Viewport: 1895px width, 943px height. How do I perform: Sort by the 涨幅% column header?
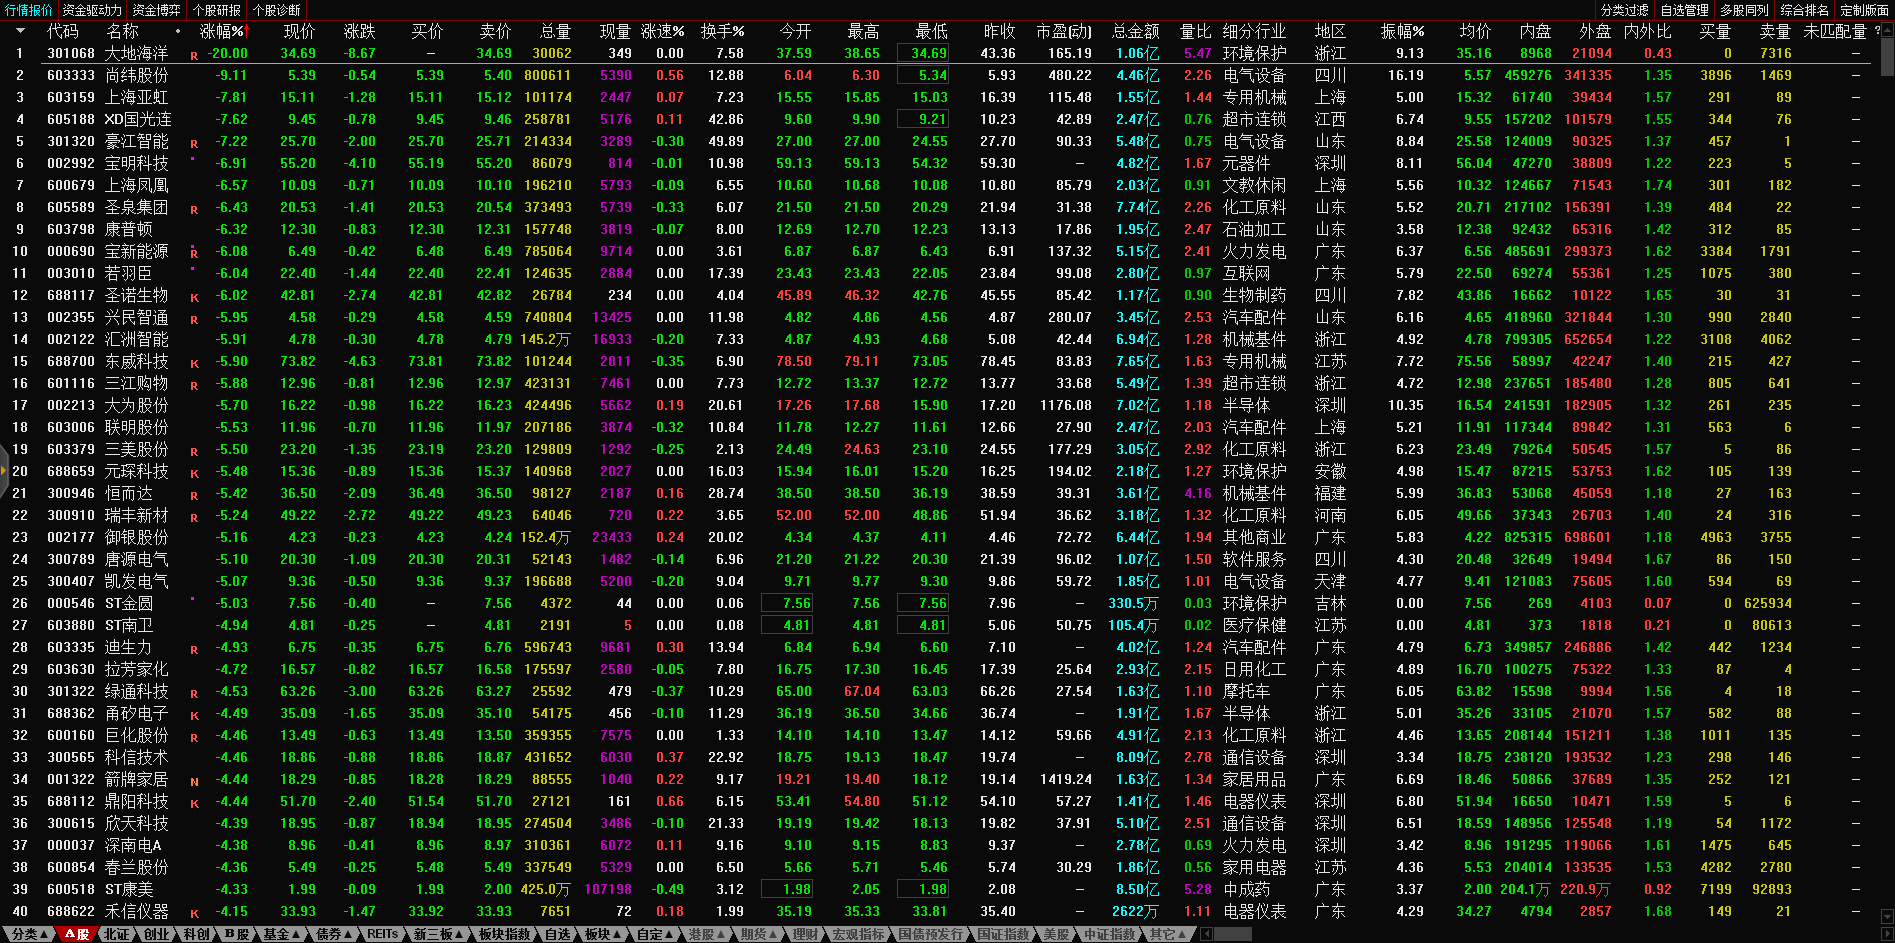point(221,31)
